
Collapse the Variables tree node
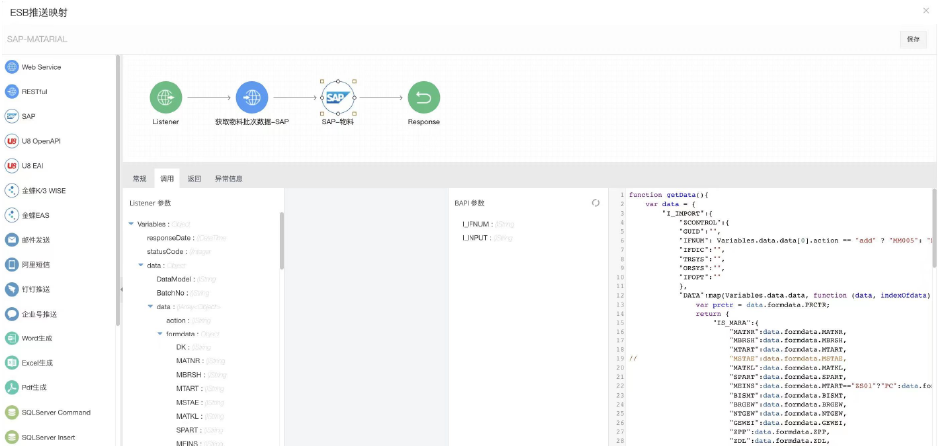tap(131, 224)
